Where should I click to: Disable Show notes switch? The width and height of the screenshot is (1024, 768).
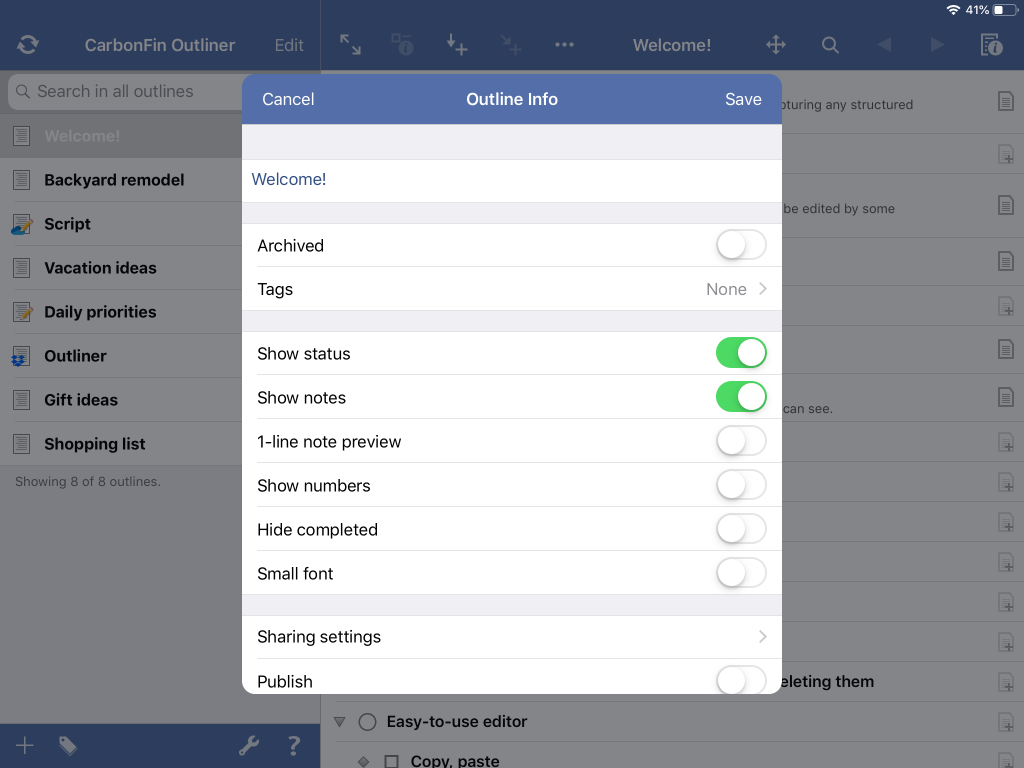[741, 397]
